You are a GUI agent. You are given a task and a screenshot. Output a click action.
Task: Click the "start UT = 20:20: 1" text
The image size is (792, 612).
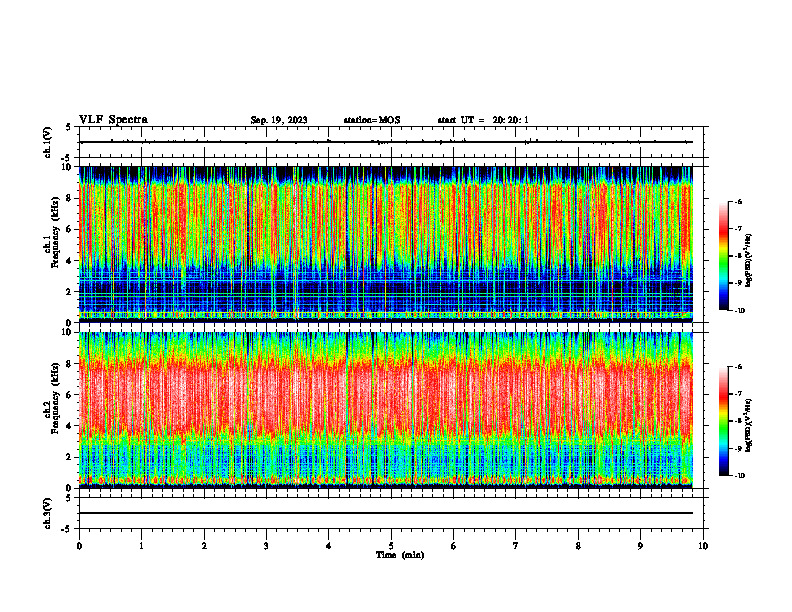pos(483,120)
